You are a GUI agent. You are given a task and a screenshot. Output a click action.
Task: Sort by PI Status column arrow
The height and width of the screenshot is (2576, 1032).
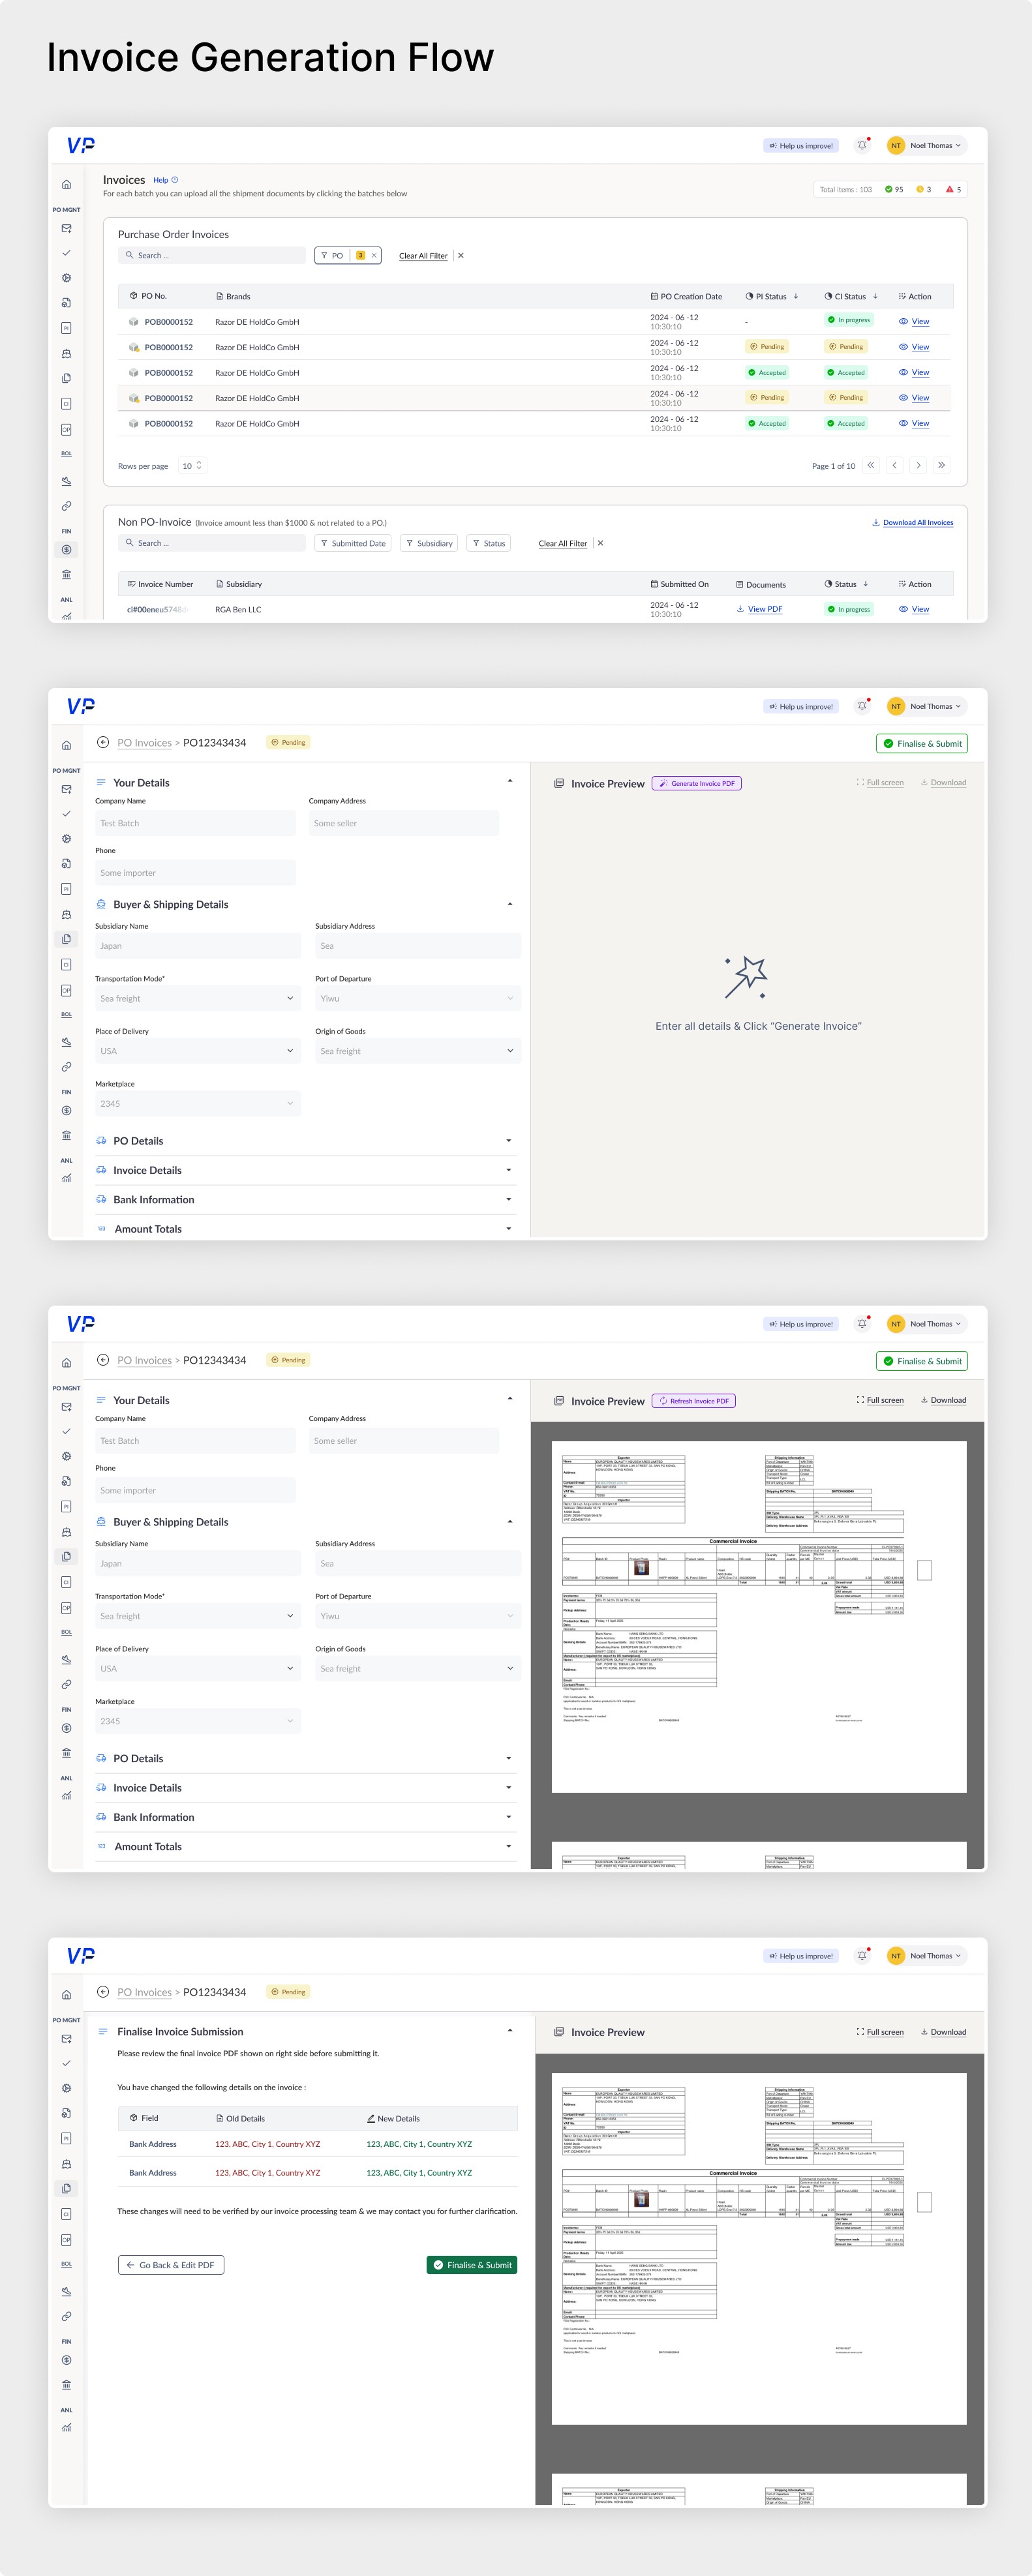(x=796, y=296)
